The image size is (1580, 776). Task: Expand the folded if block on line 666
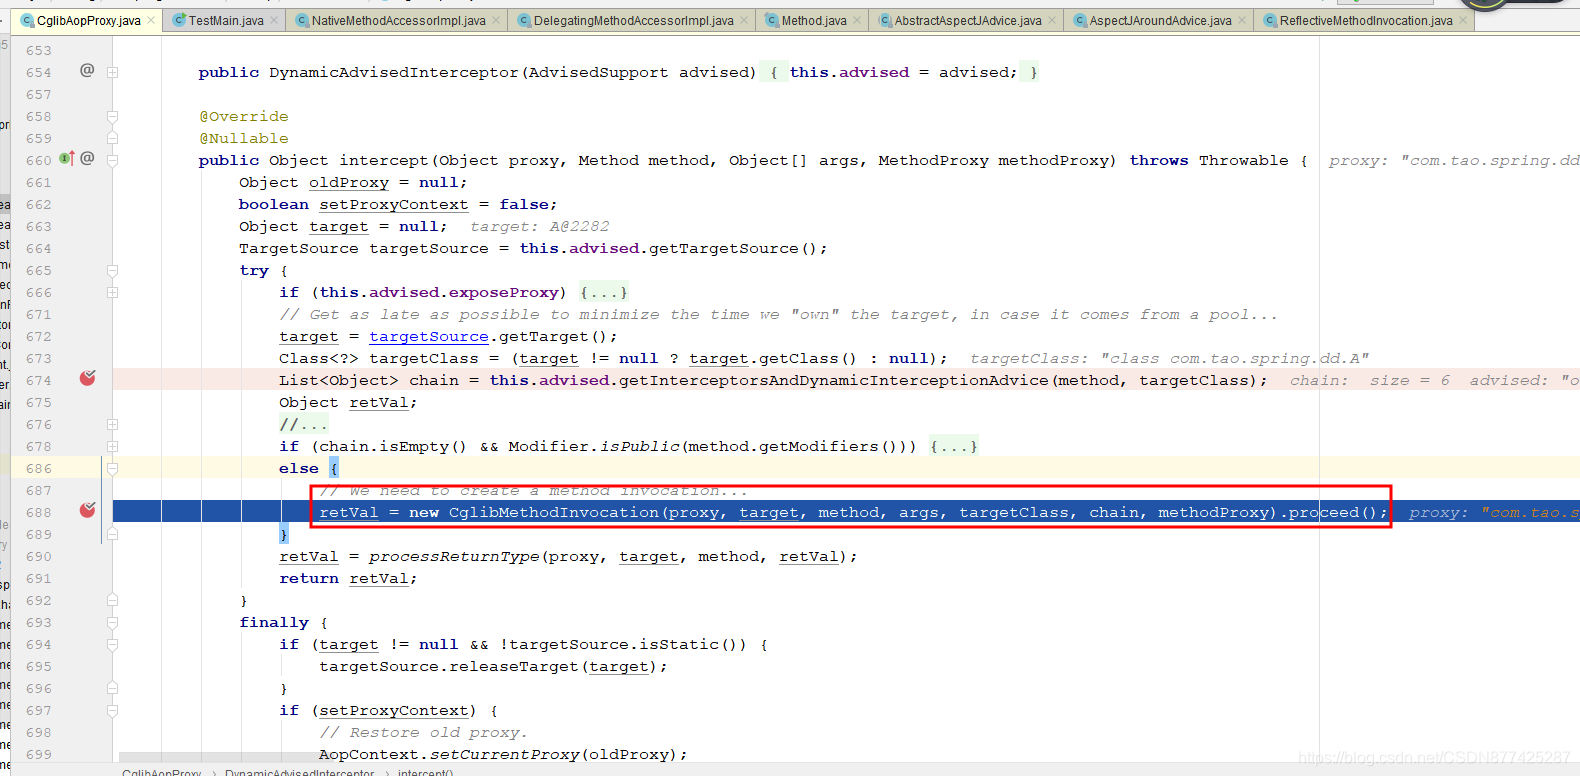click(x=113, y=292)
